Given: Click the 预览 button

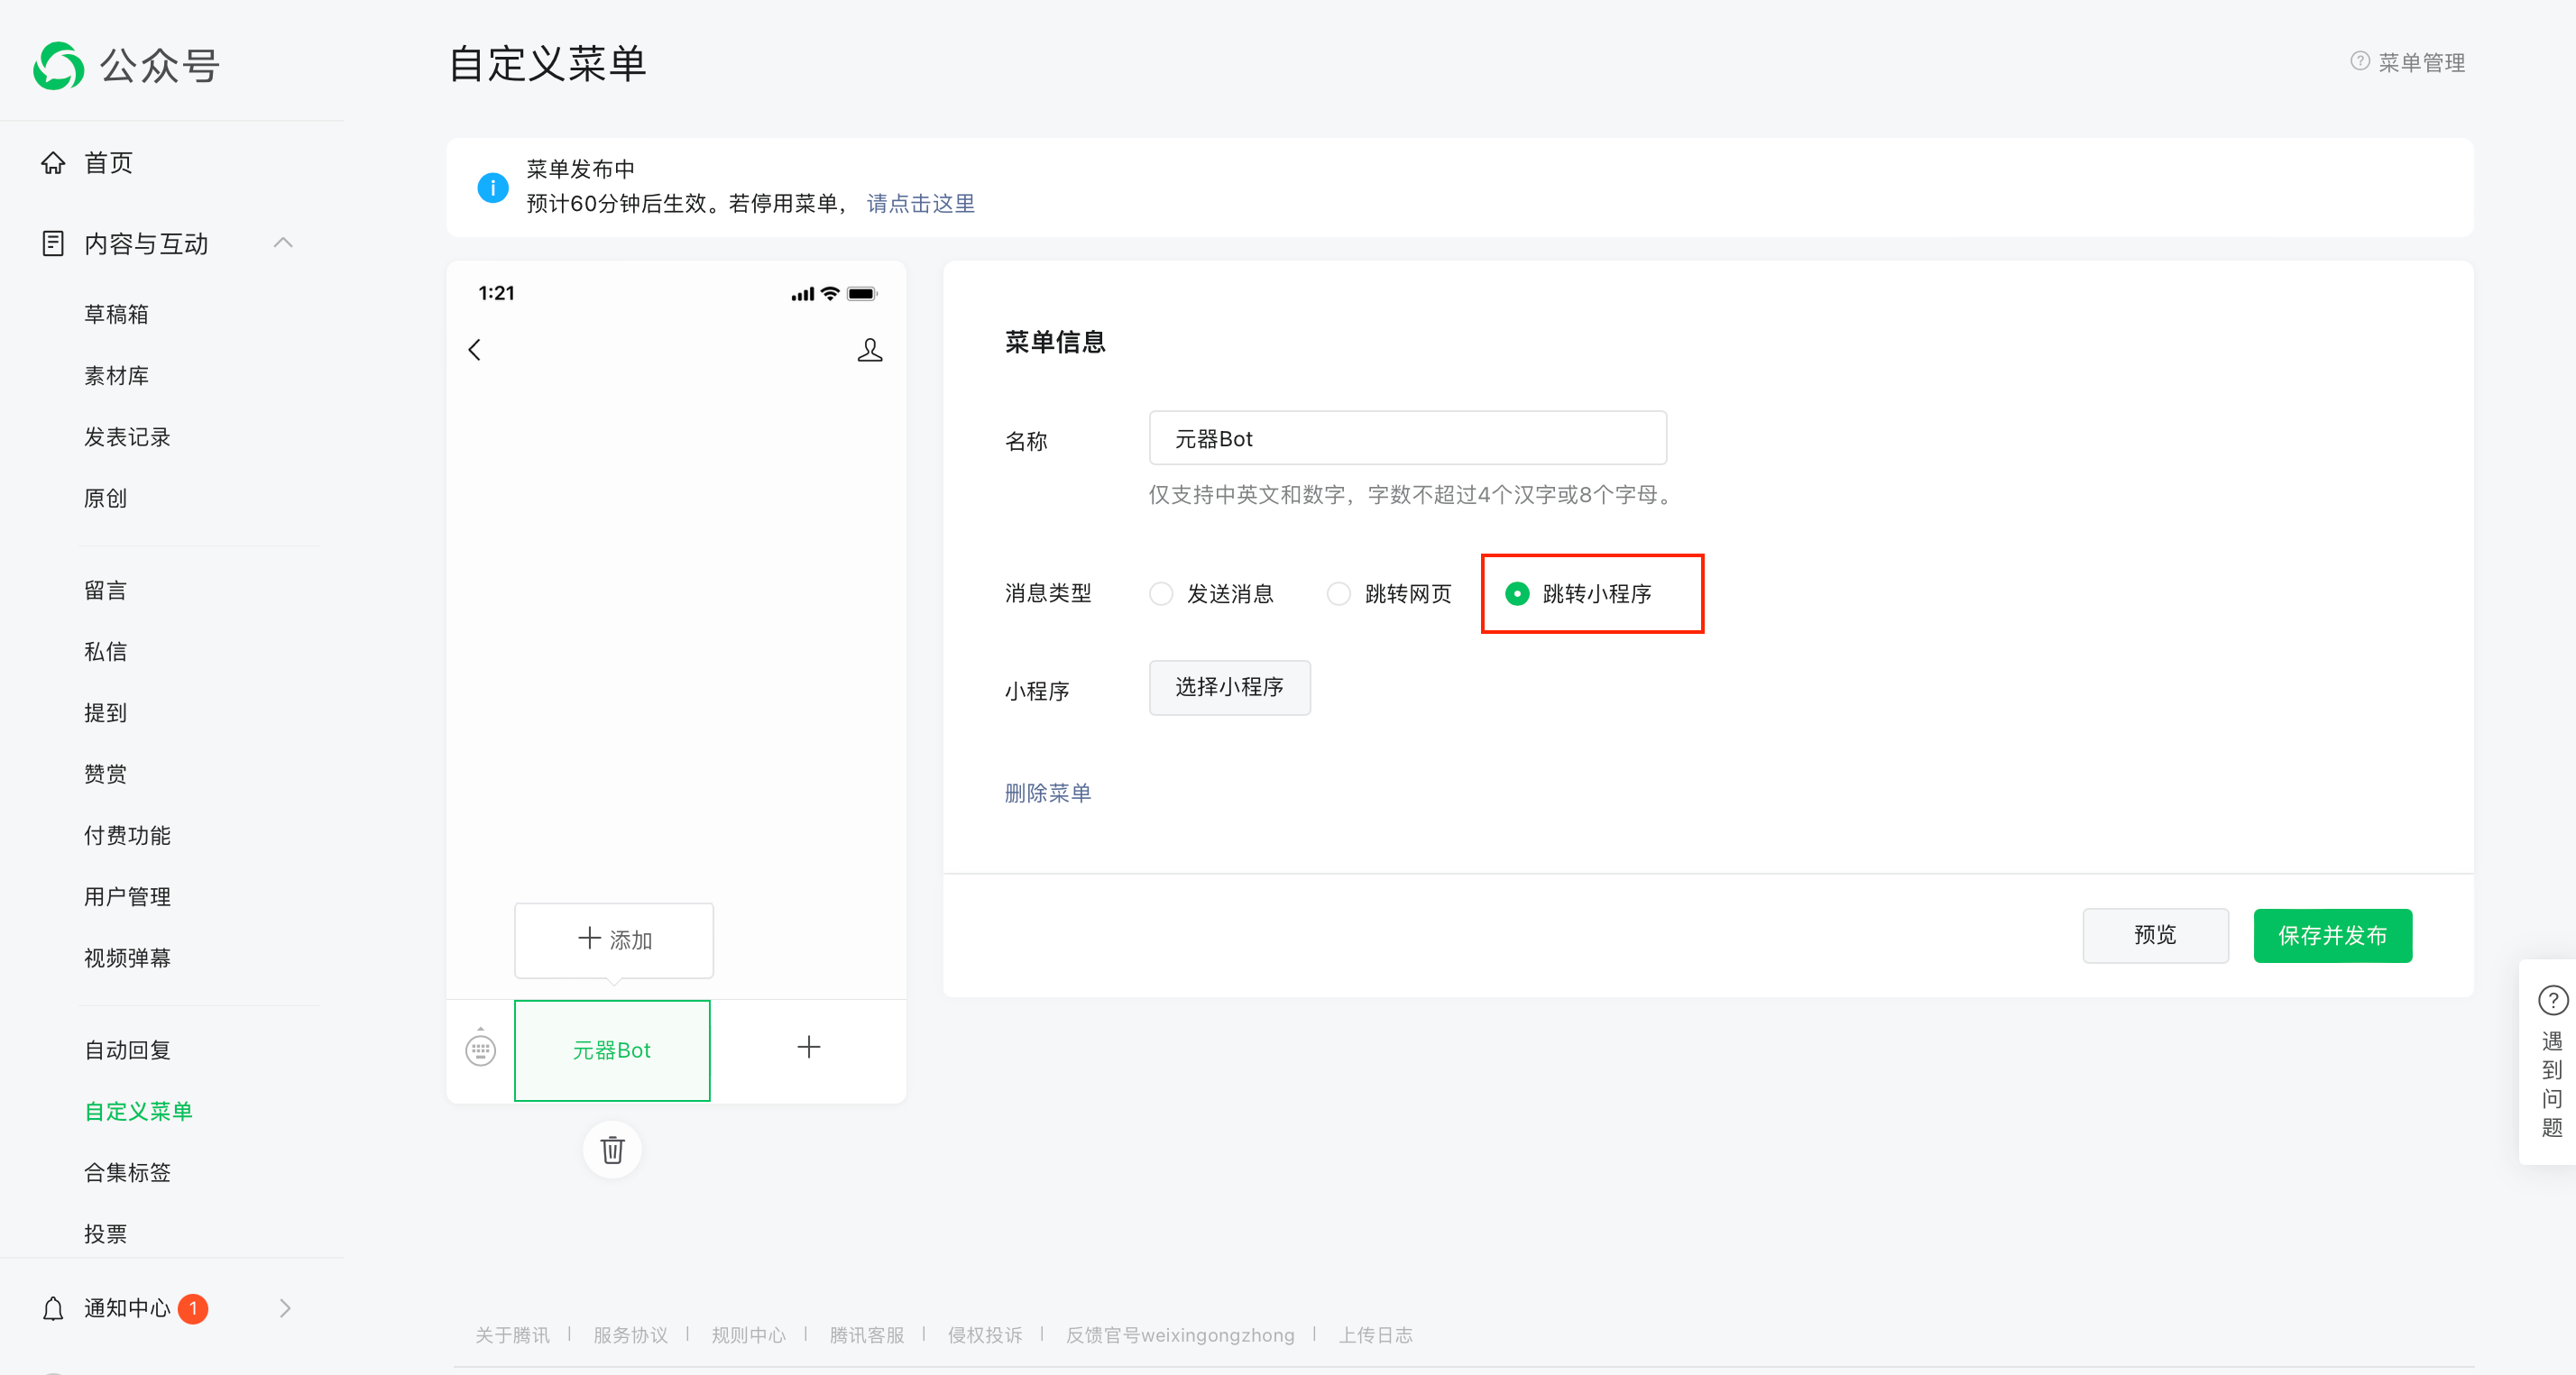Looking at the screenshot, I should pos(2156,936).
